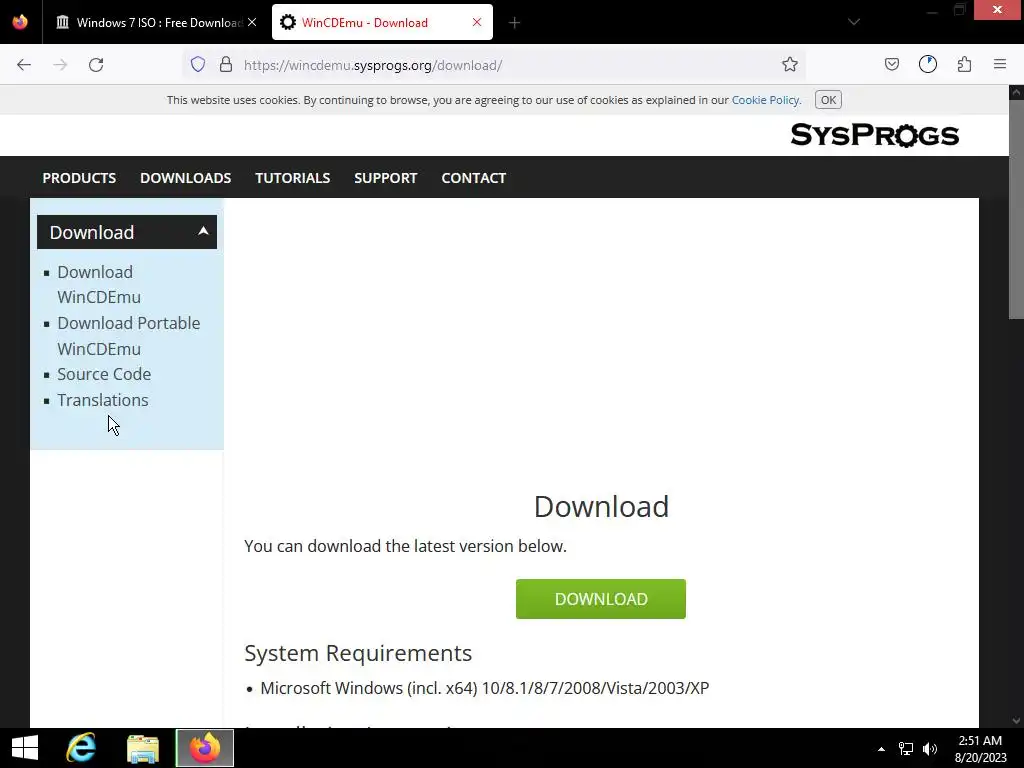
Task: Click the padlock site security icon
Action: click(226, 64)
